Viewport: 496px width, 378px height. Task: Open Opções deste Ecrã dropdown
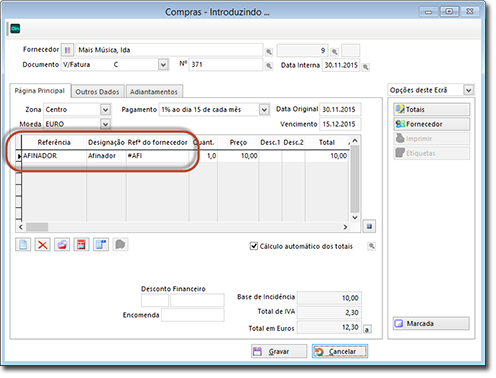click(x=469, y=90)
